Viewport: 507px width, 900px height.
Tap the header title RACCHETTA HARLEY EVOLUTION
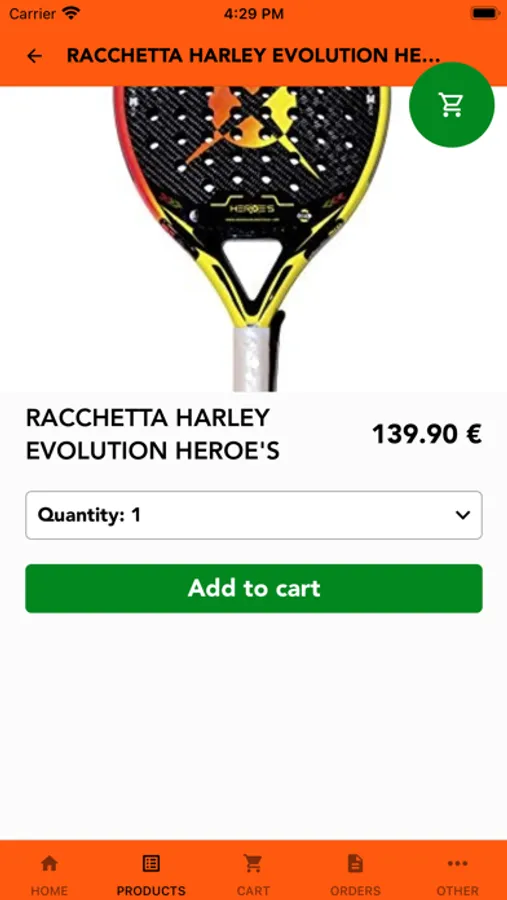(253, 56)
